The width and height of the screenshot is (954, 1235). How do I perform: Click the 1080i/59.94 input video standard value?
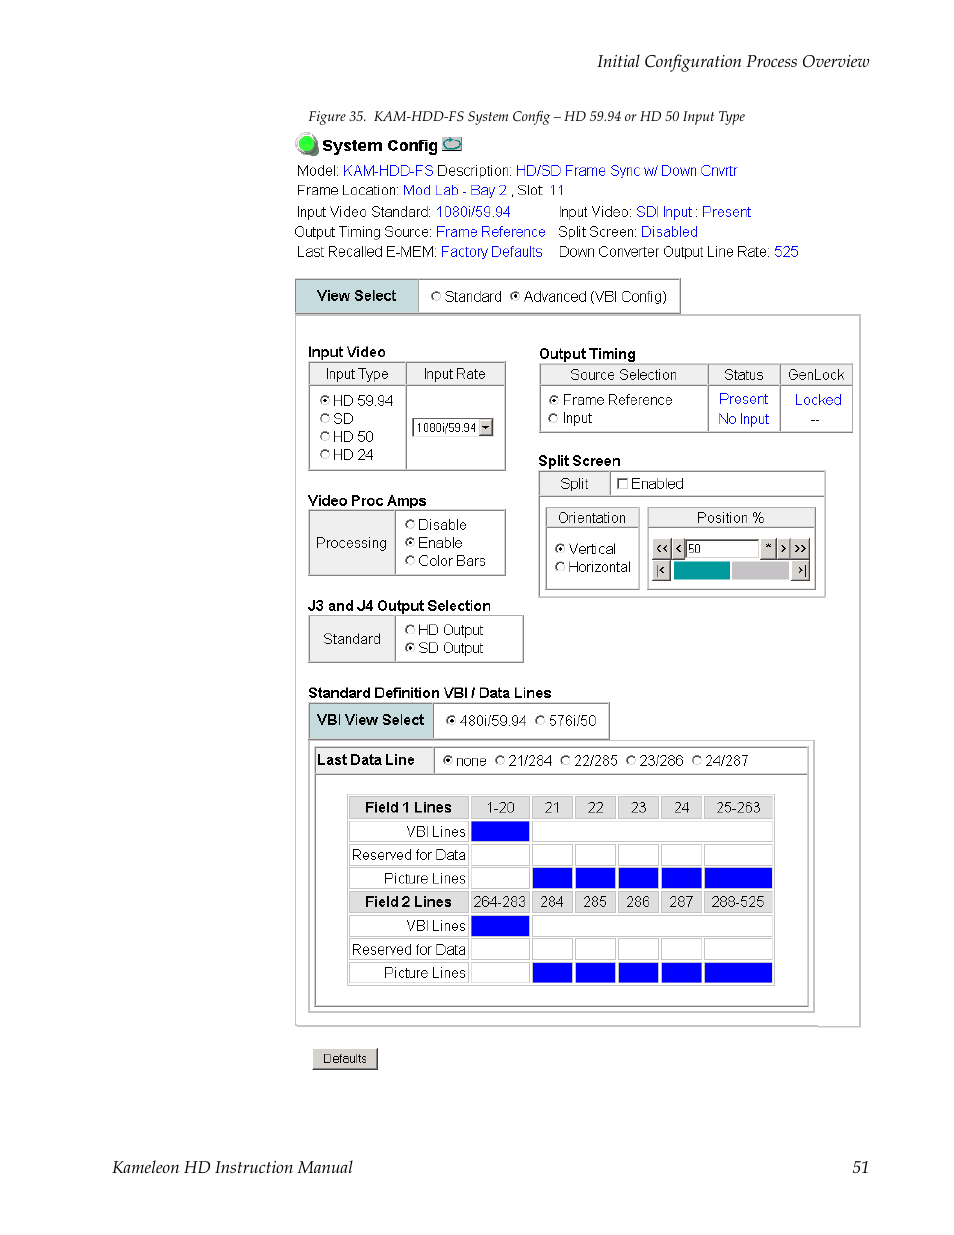click(473, 212)
